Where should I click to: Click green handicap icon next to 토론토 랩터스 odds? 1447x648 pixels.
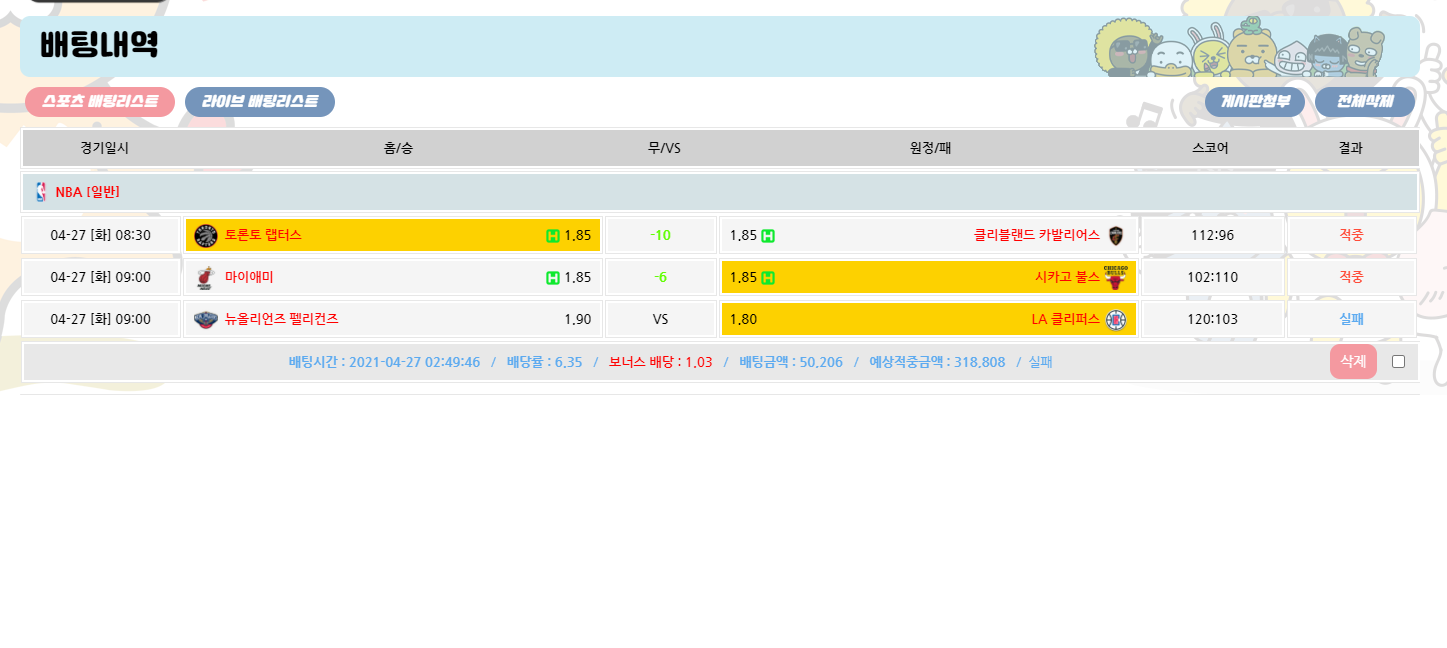[552, 236]
